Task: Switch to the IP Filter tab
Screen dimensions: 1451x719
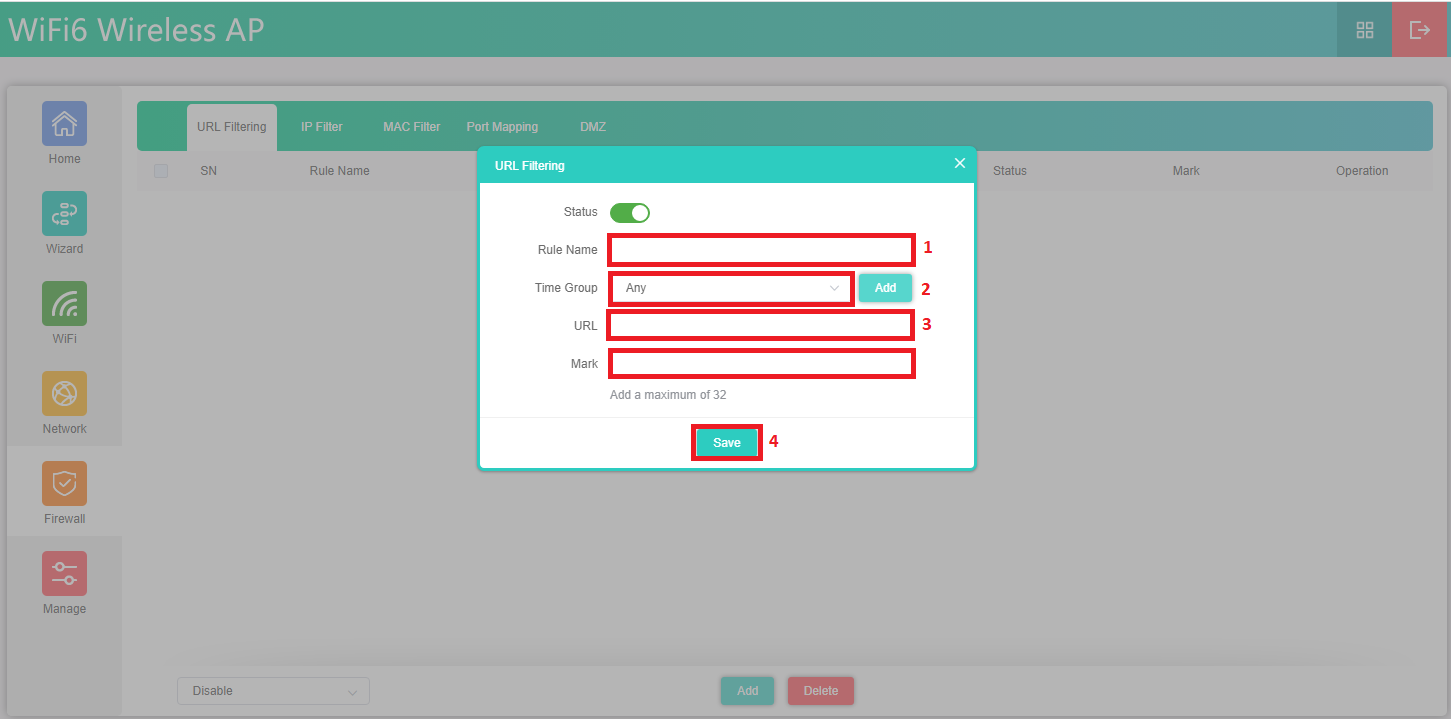Action: point(322,127)
